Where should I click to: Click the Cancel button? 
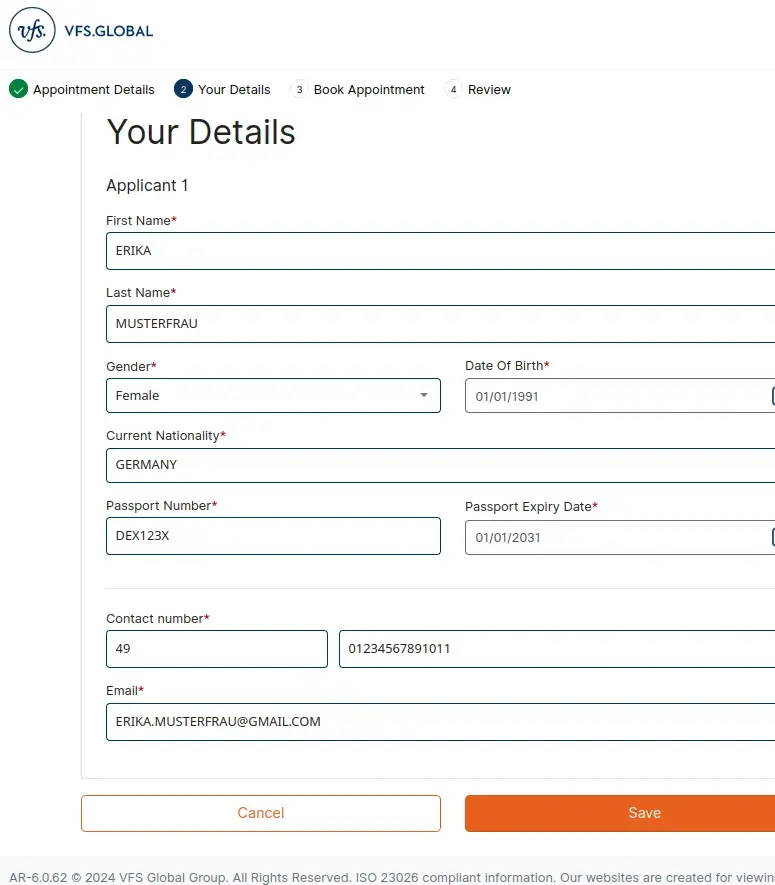[x=260, y=813]
